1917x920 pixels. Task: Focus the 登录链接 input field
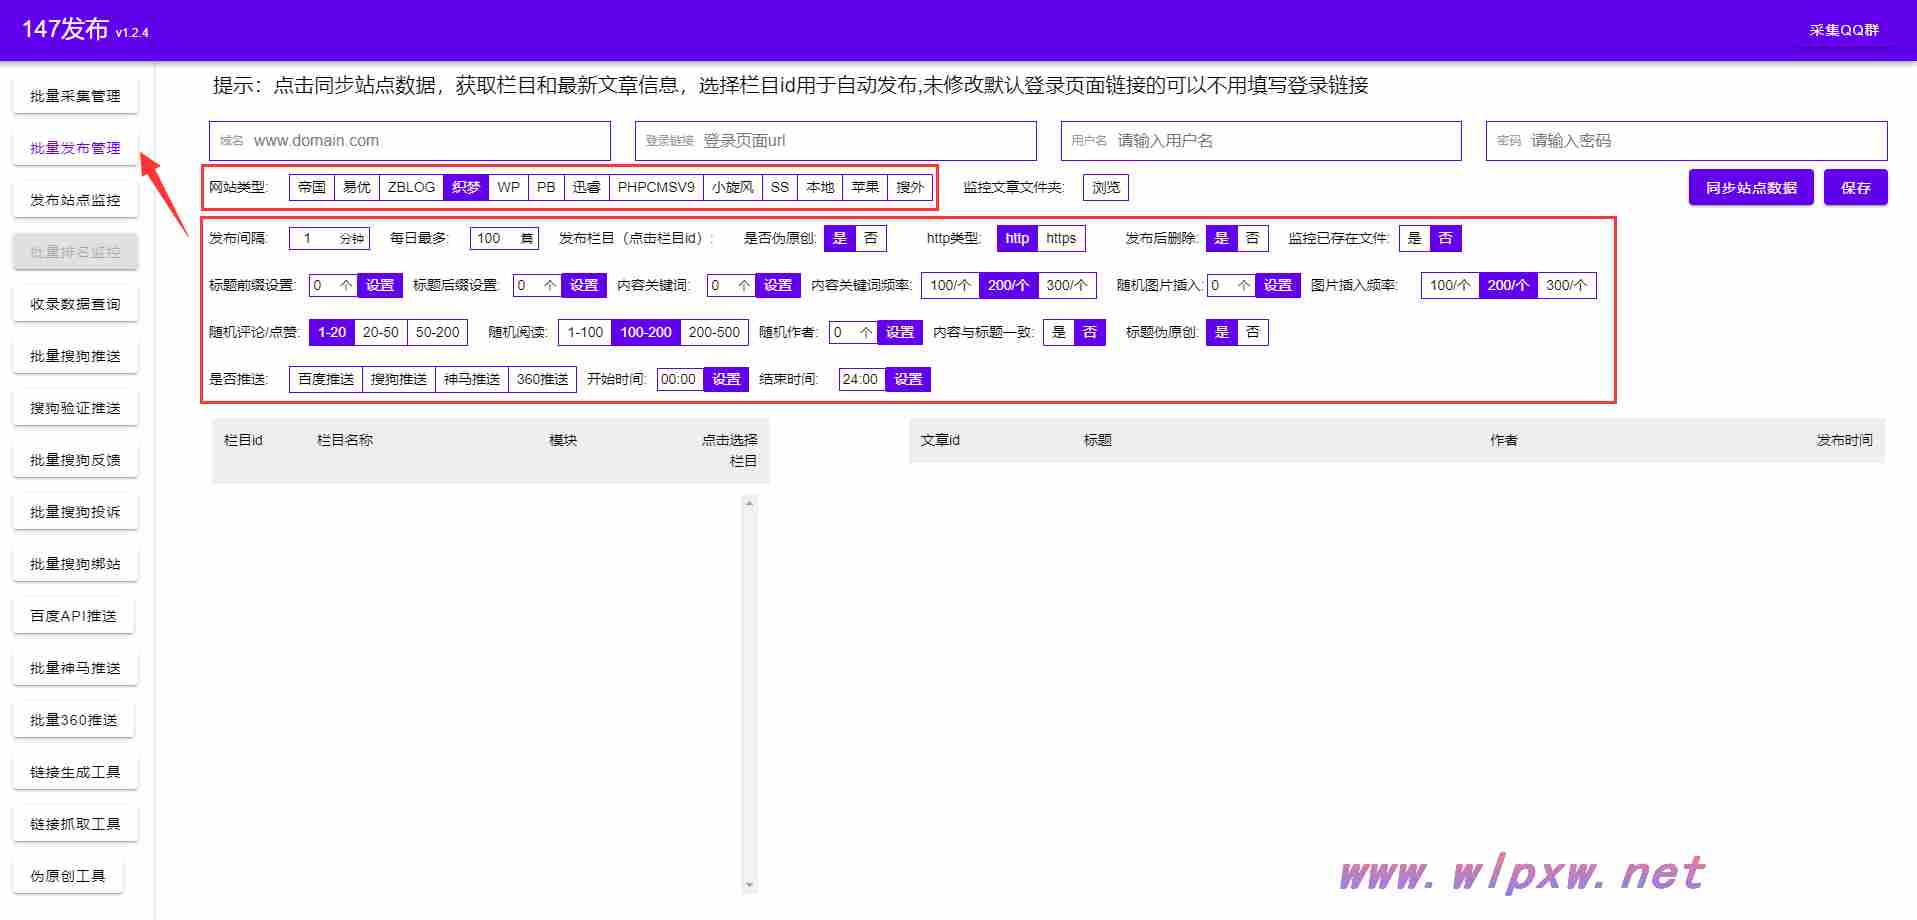pyautogui.click(x=836, y=141)
